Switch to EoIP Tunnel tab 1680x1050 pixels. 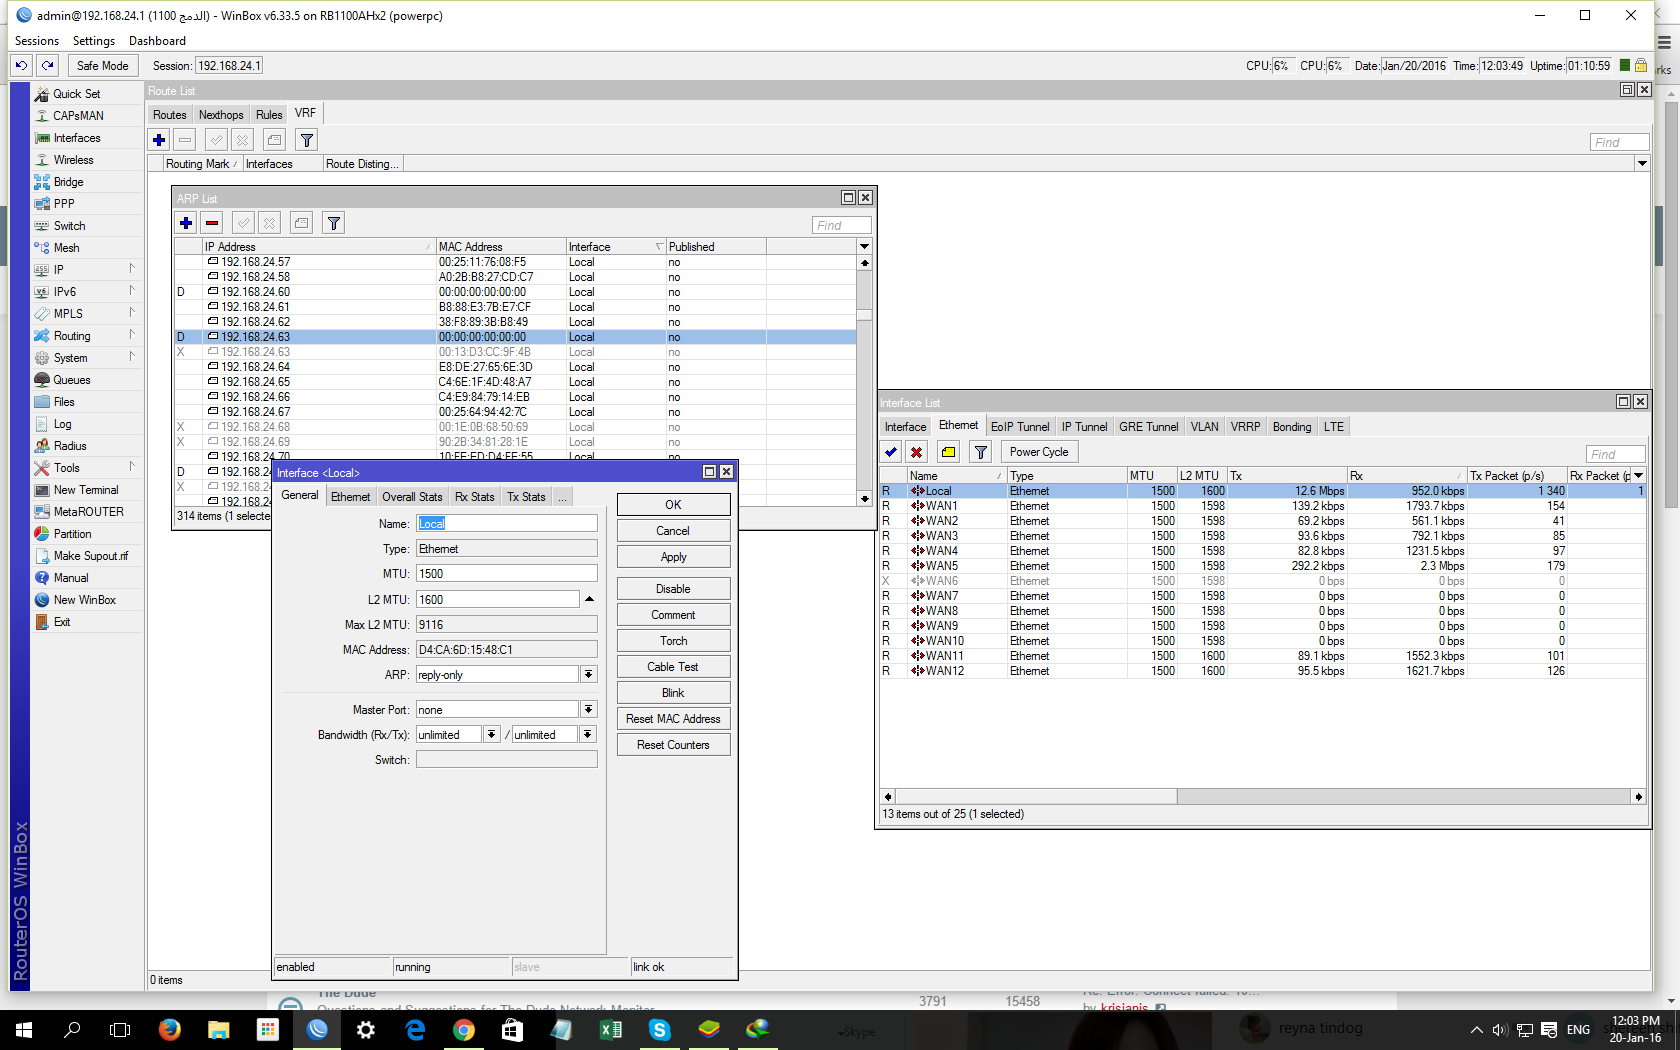[x=1020, y=427]
